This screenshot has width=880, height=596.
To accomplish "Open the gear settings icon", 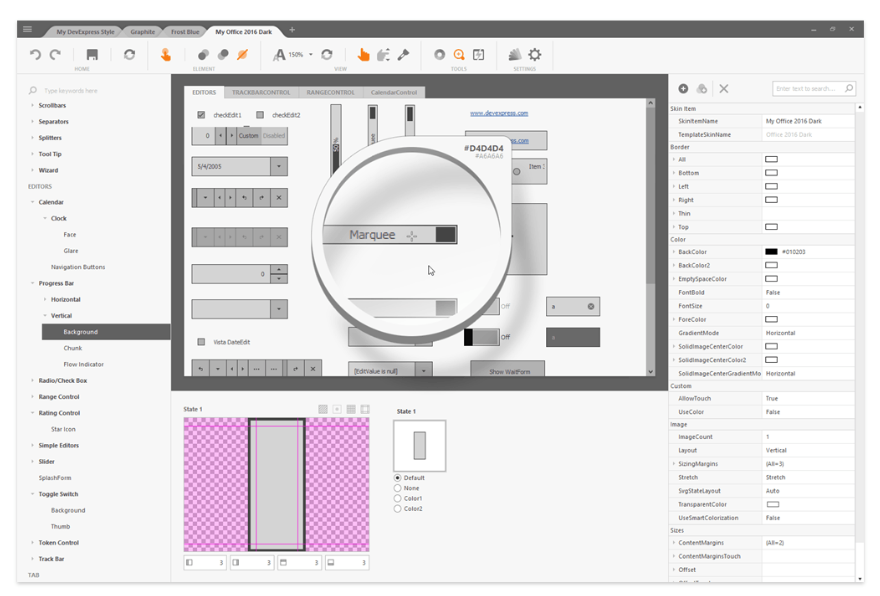I will 535,54.
